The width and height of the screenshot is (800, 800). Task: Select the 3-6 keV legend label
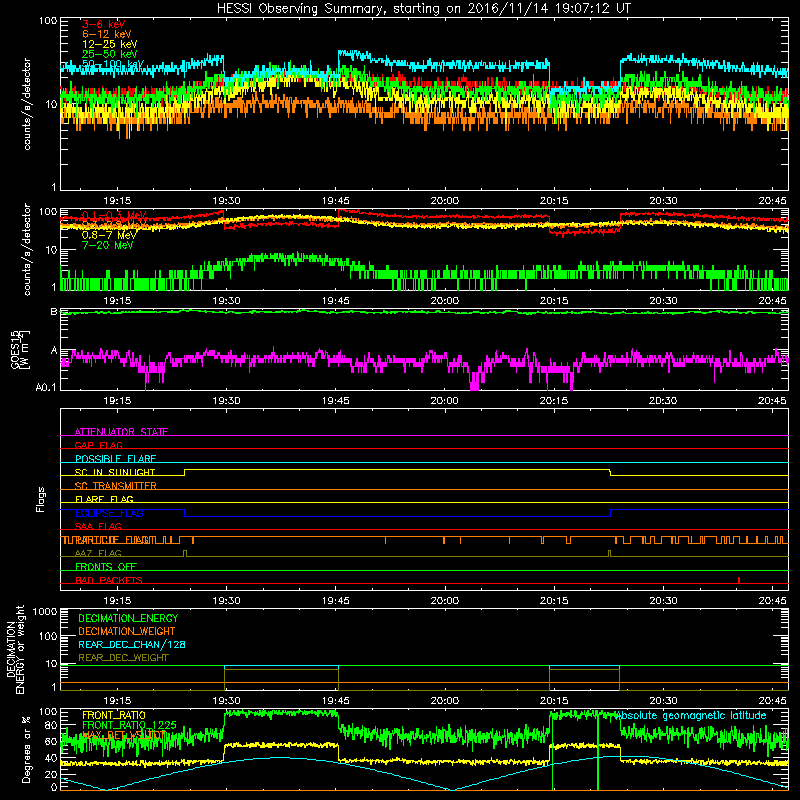pos(103,24)
